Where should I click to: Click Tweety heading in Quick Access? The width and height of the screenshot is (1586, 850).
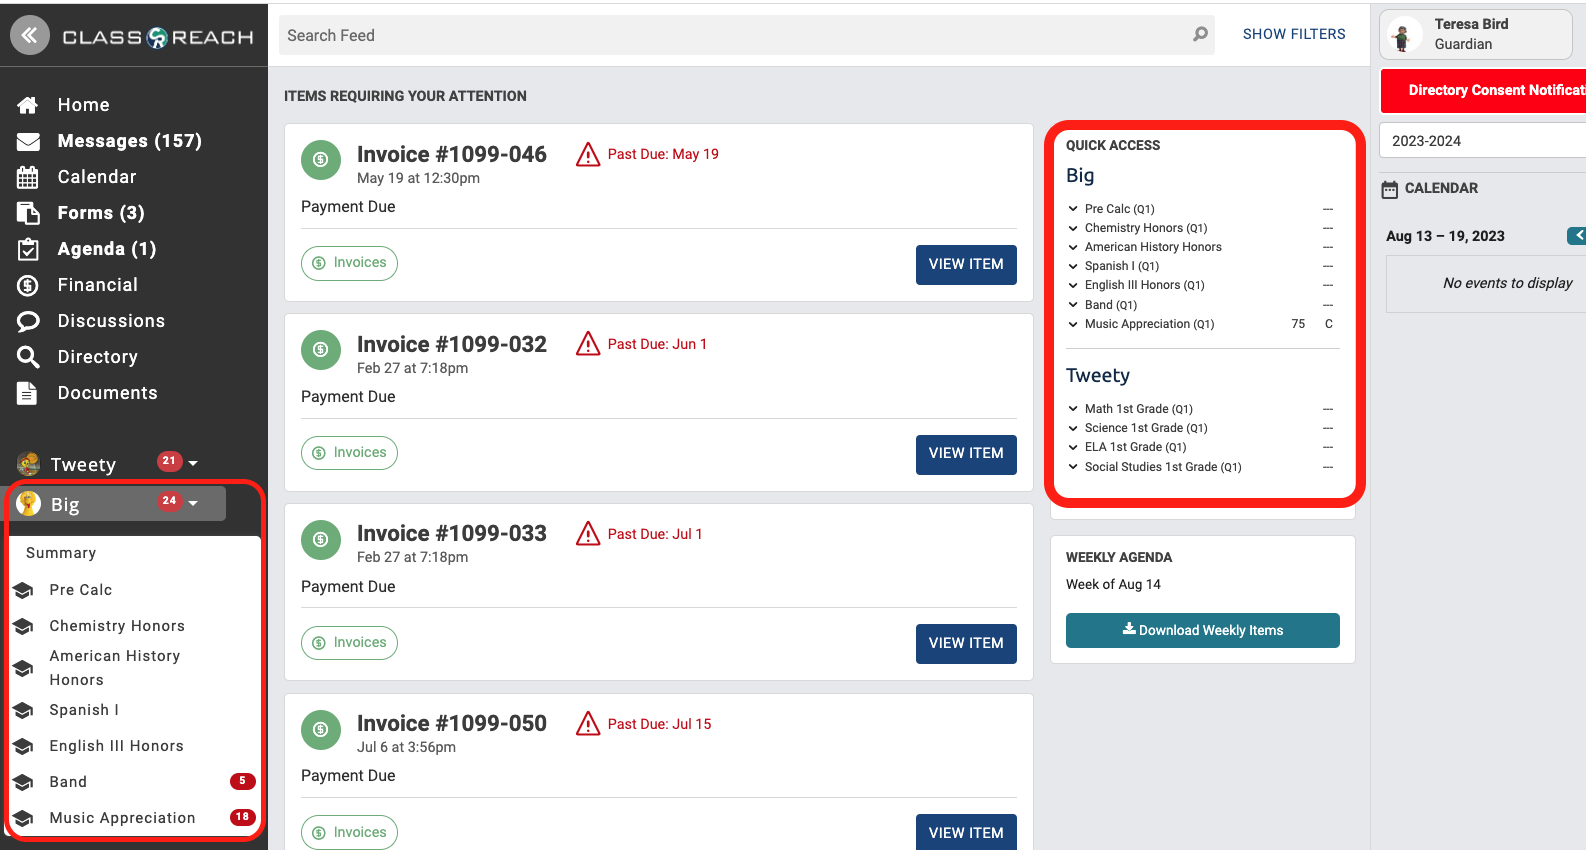(1097, 376)
